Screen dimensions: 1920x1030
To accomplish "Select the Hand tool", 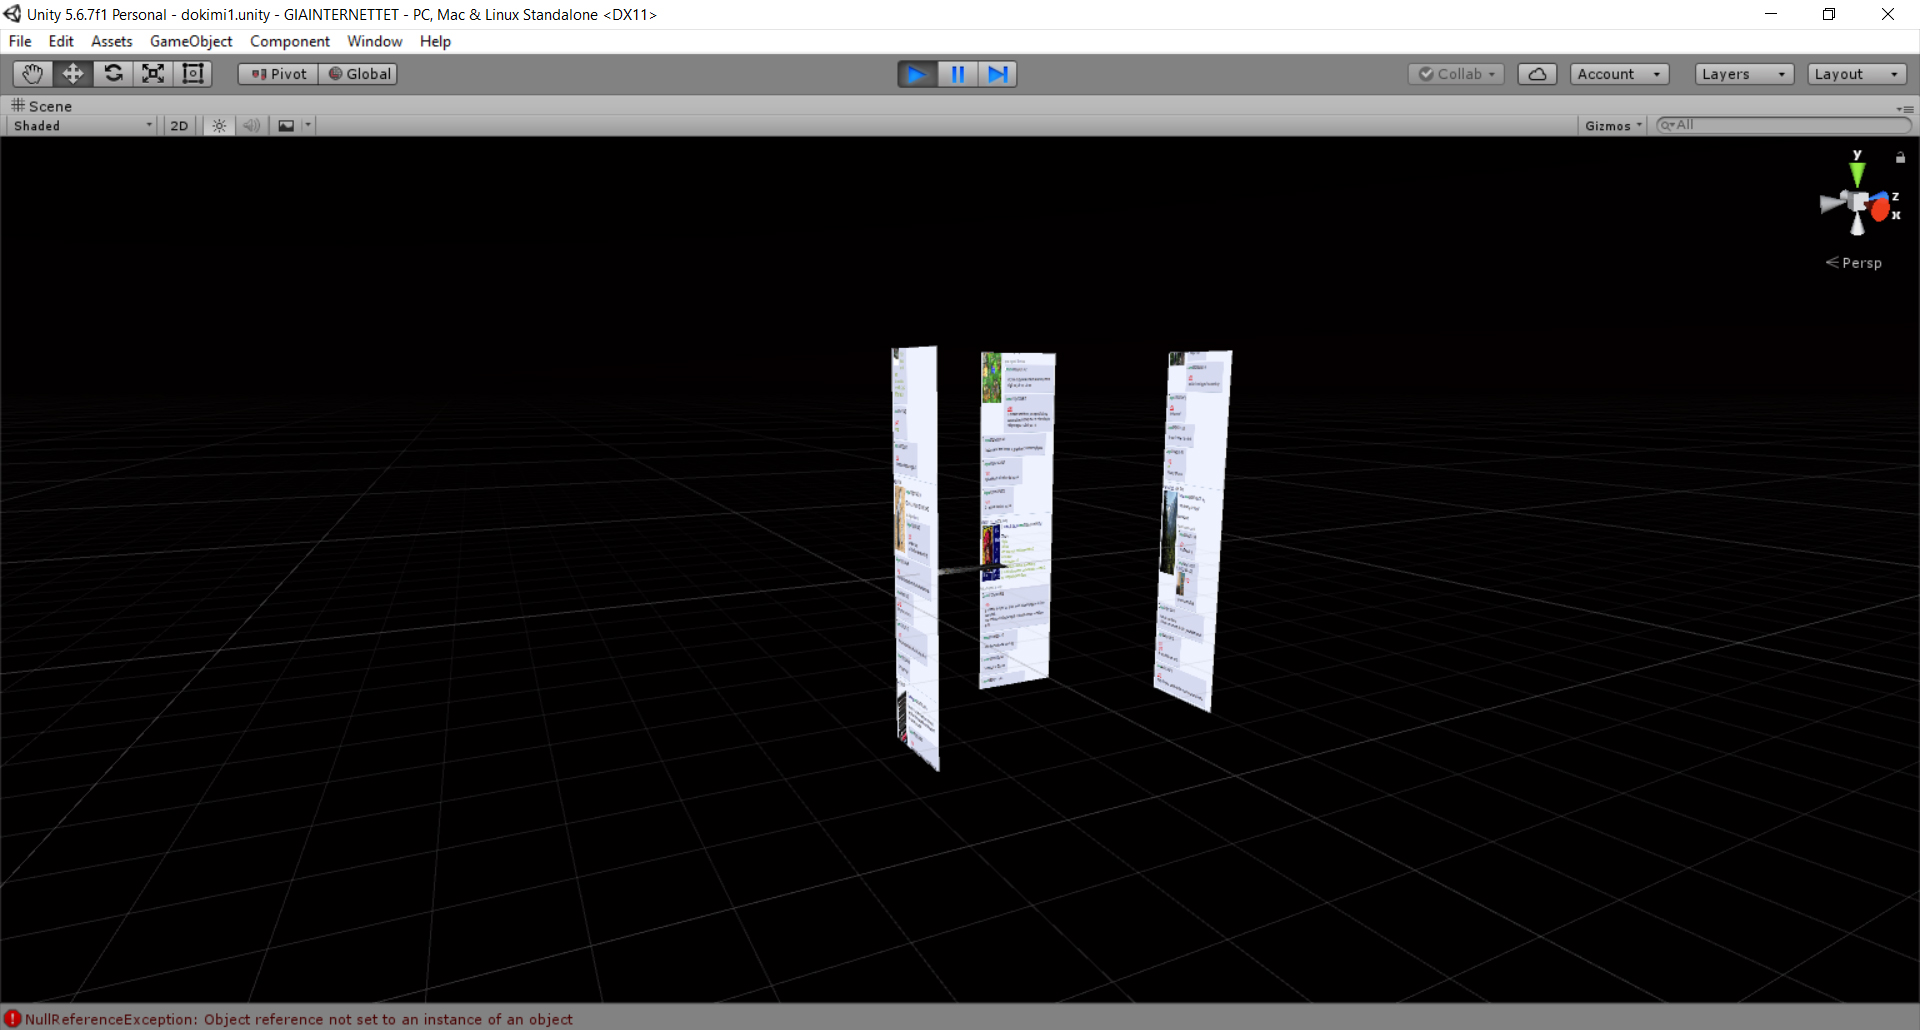I will [33, 74].
